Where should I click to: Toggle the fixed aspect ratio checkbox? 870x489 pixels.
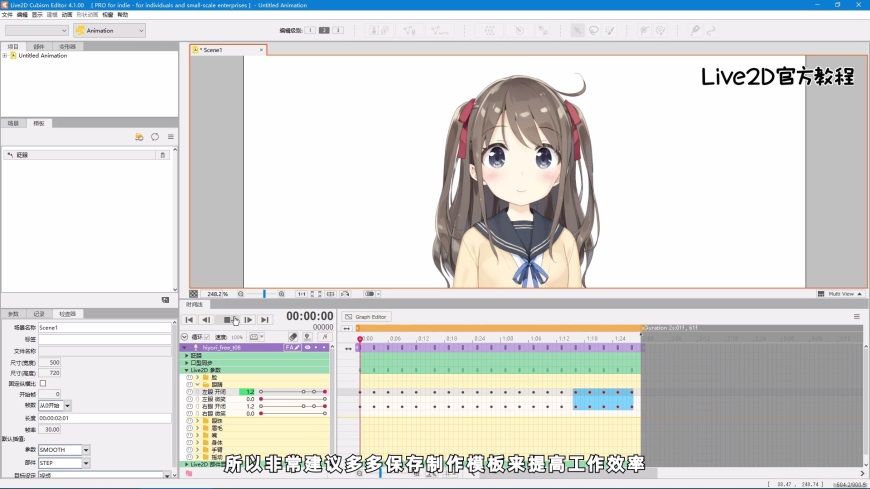coord(43,384)
